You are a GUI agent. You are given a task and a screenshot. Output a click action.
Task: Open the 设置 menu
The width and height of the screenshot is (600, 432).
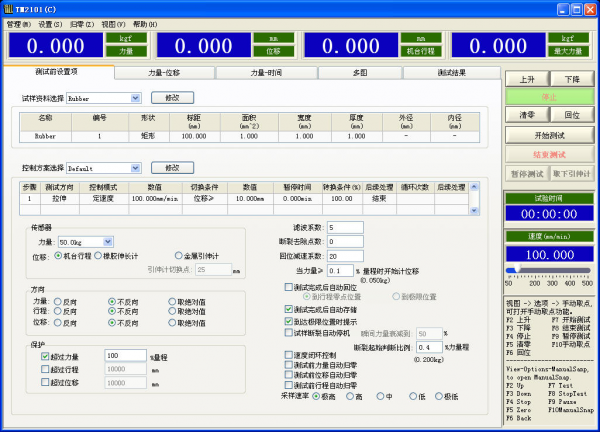[49, 23]
